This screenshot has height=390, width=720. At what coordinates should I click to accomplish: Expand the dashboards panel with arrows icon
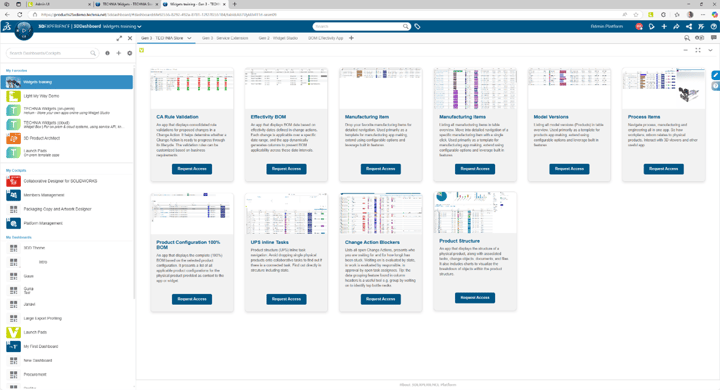point(119,39)
